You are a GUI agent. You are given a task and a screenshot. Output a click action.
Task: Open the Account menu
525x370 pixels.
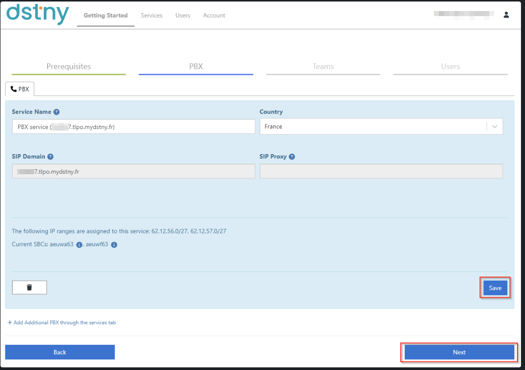coord(214,15)
